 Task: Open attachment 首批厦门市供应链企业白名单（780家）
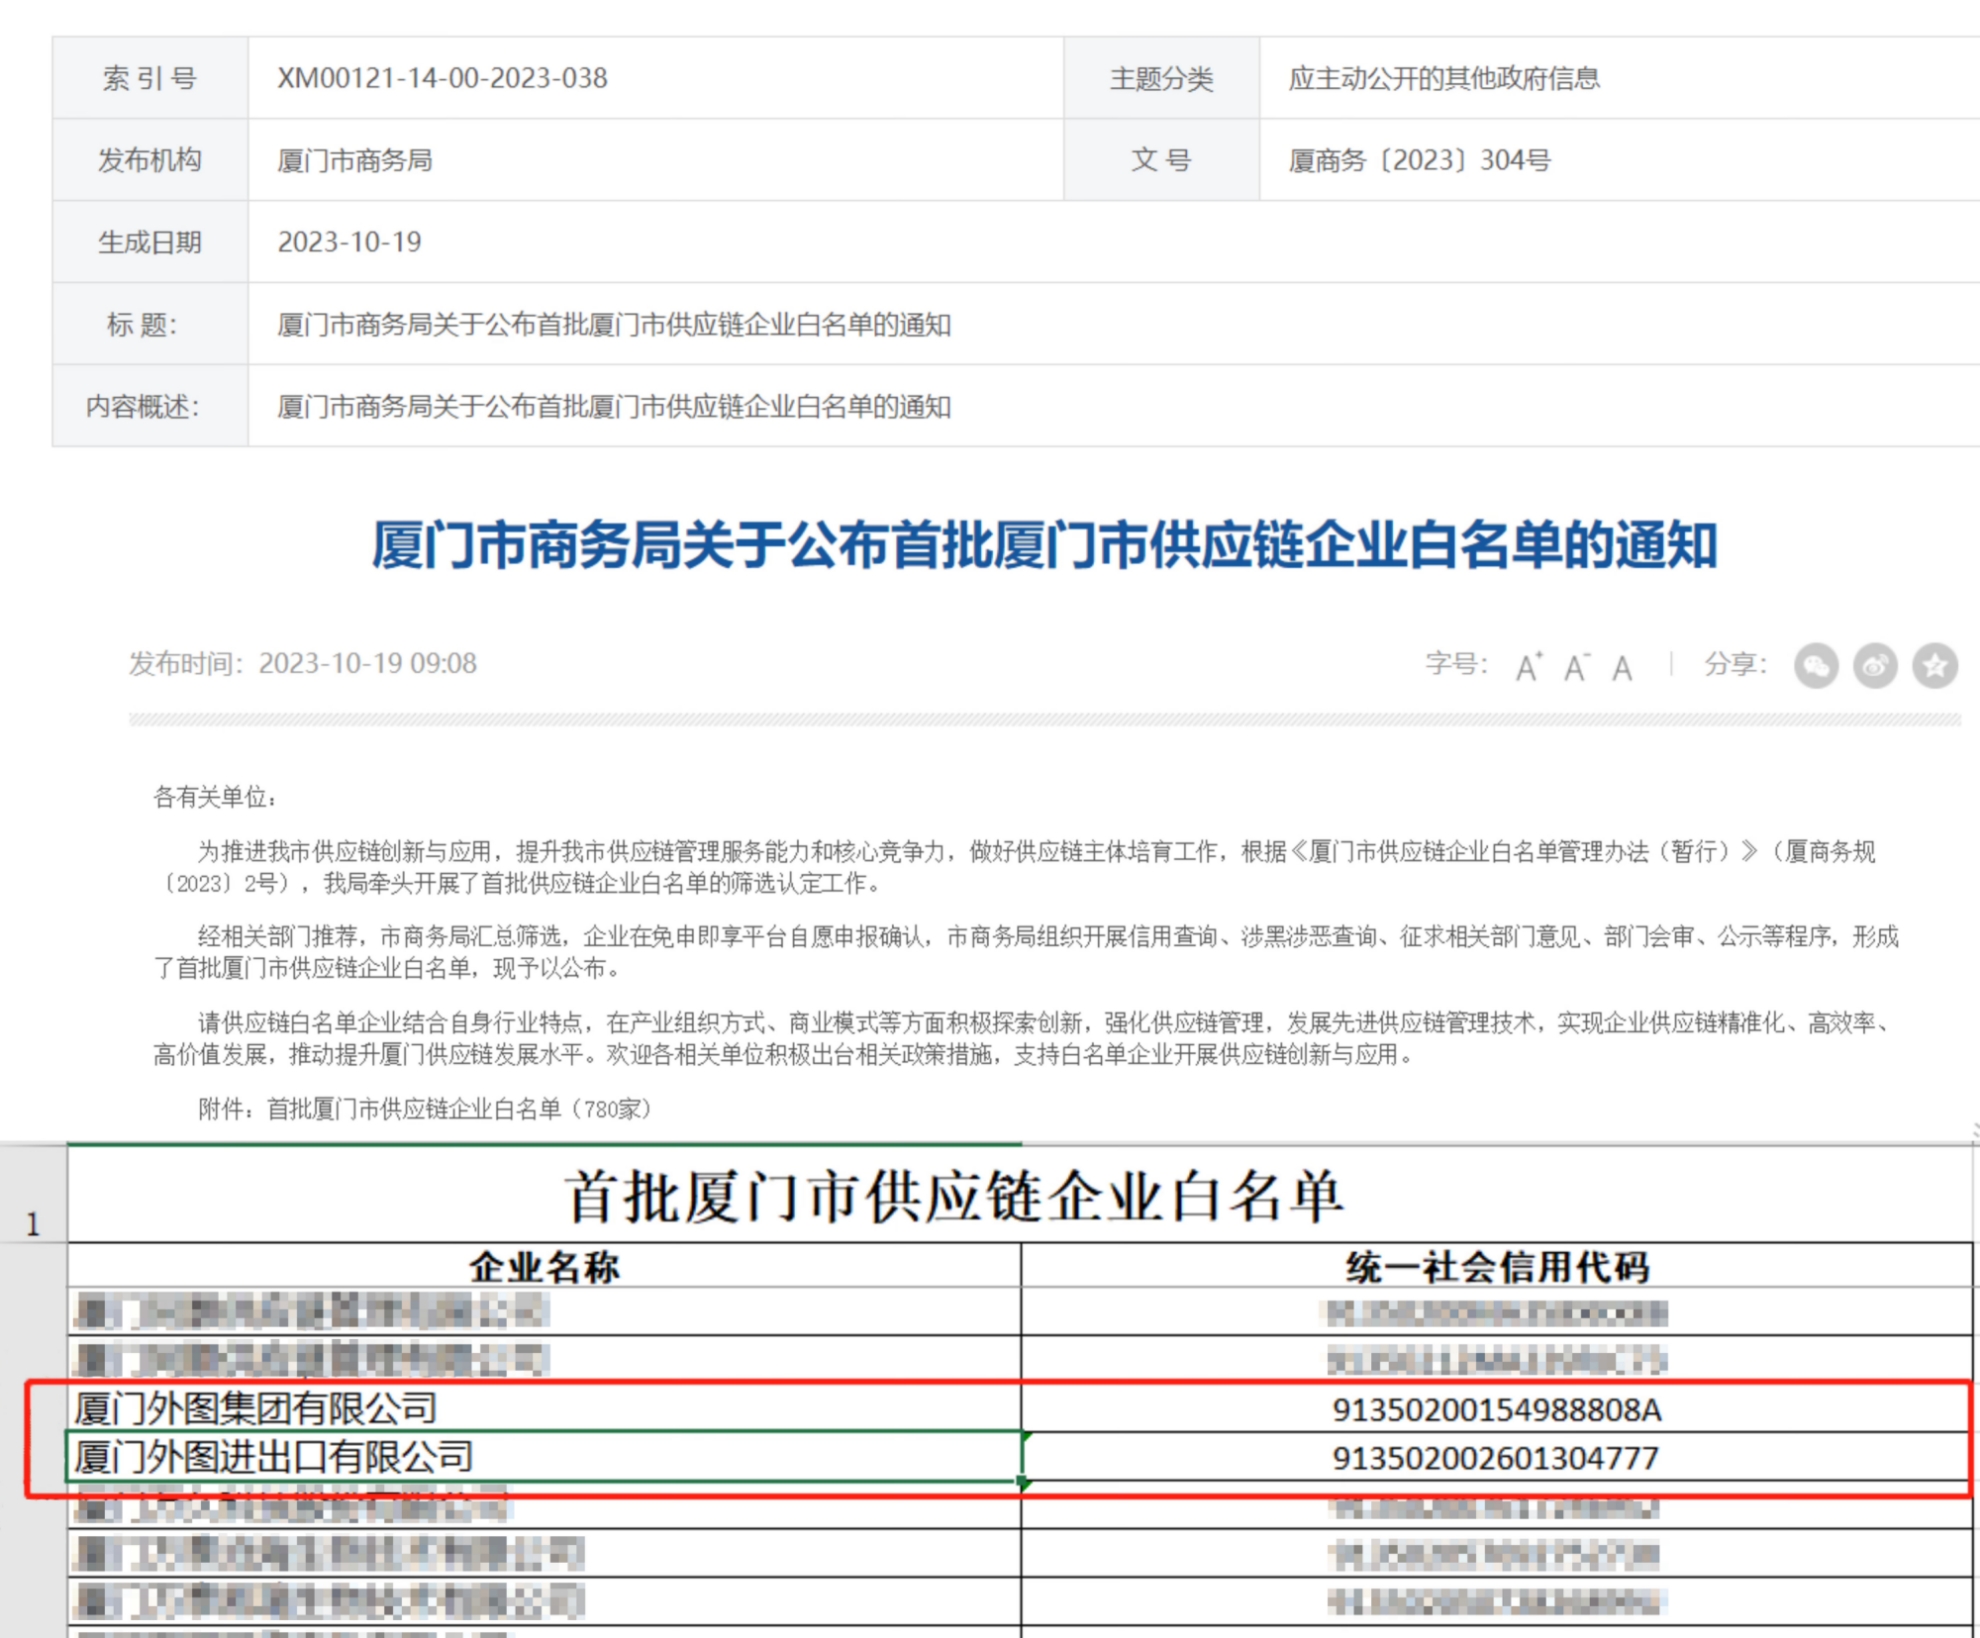click(x=458, y=1108)
